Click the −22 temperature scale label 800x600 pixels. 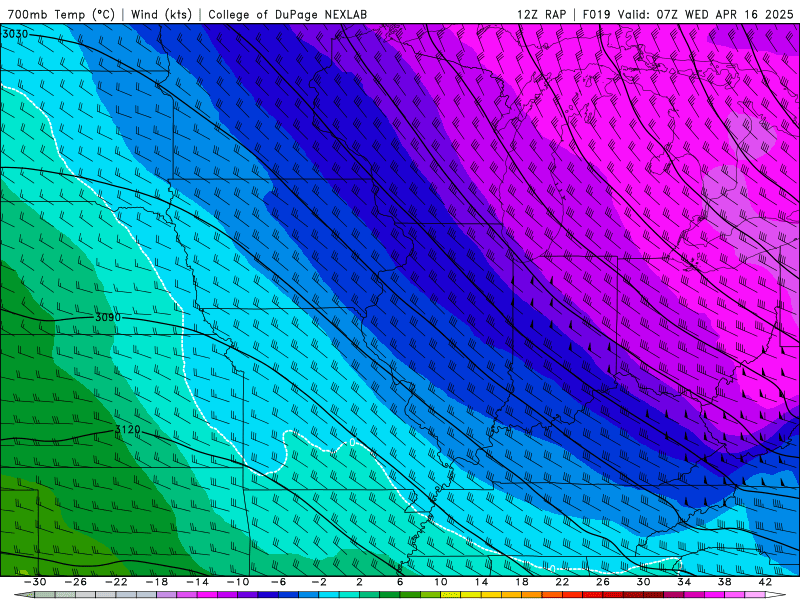click(x=116, y=582)
